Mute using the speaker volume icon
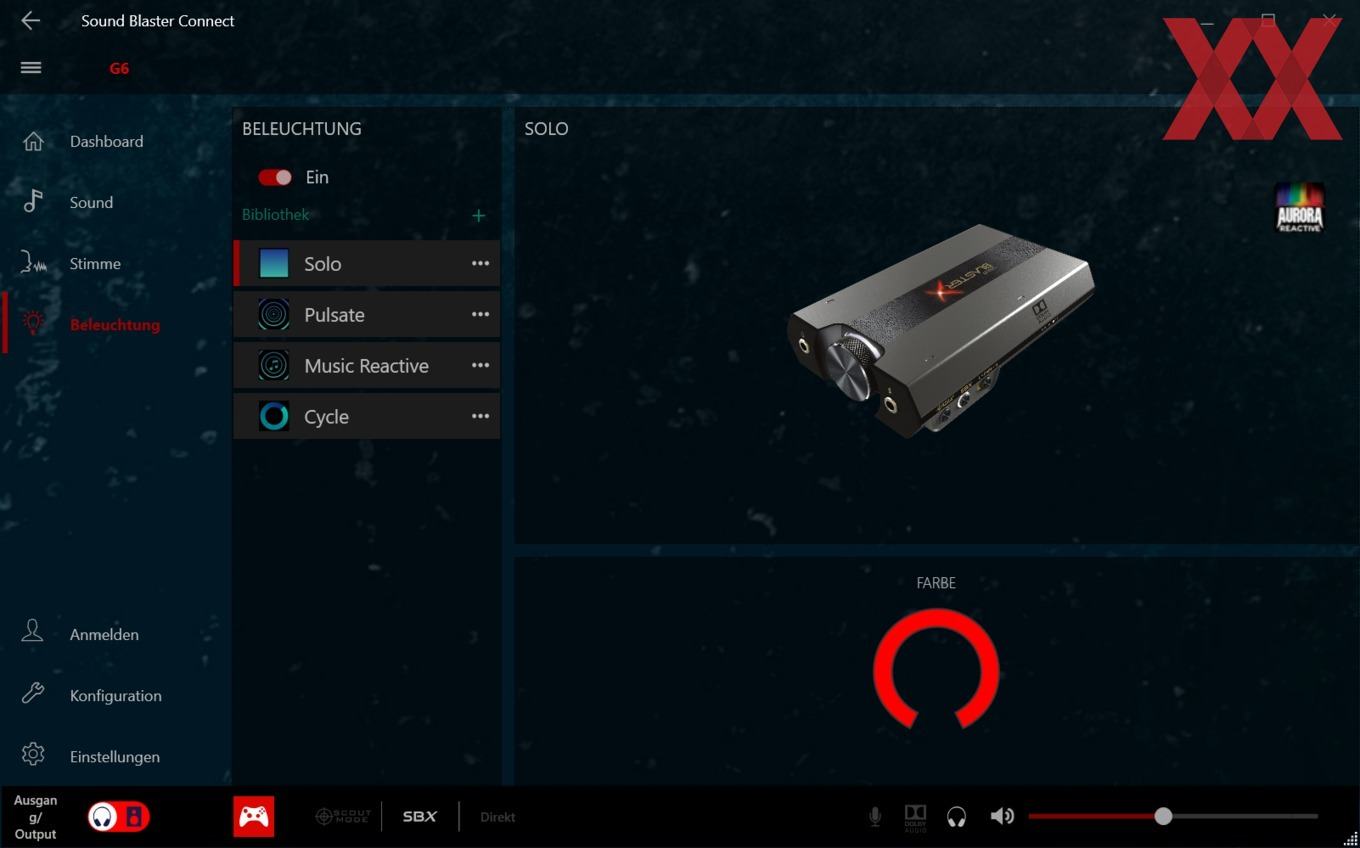 [x=1001, y=817]
